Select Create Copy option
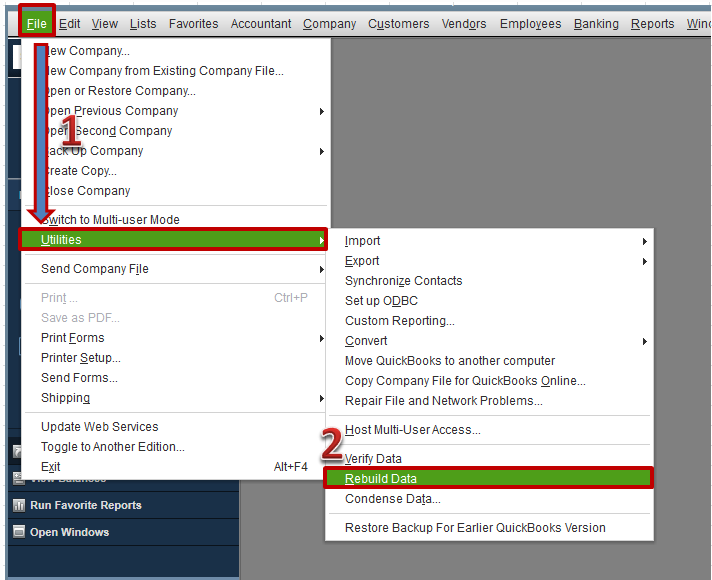712x580 pixels. [x=81, y=171]
